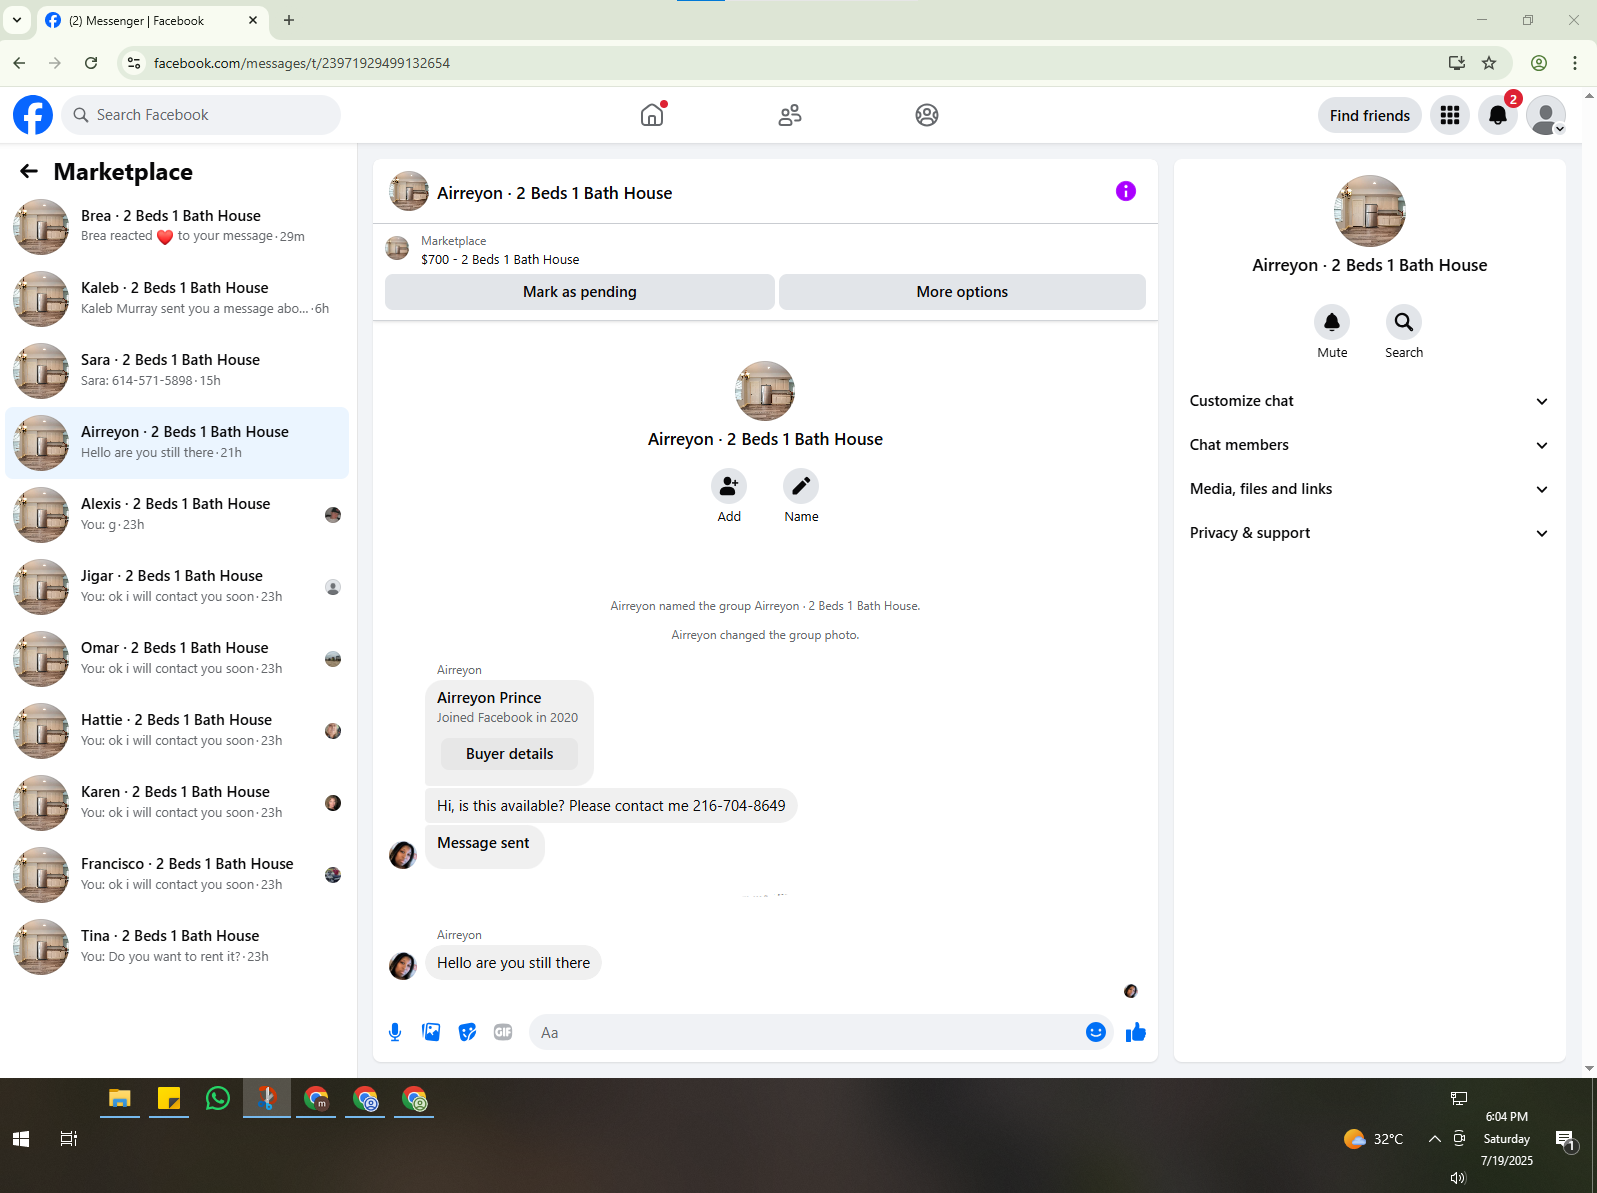Open Jigar conversation
The image size is (1597, 1193).
point(177,587)
